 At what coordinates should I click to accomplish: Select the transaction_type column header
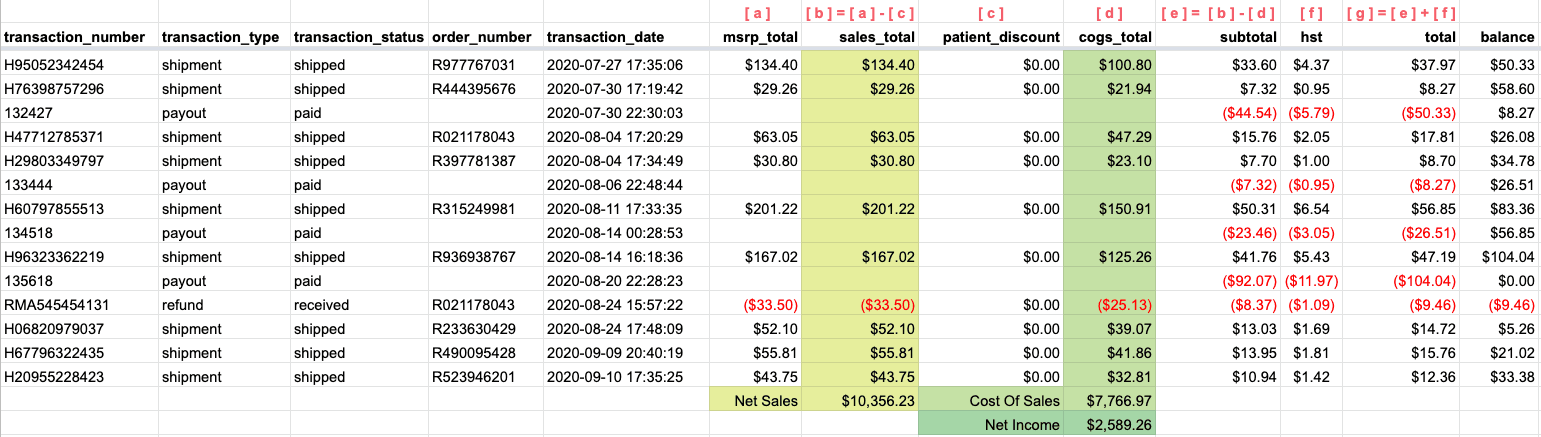(223, 37)
